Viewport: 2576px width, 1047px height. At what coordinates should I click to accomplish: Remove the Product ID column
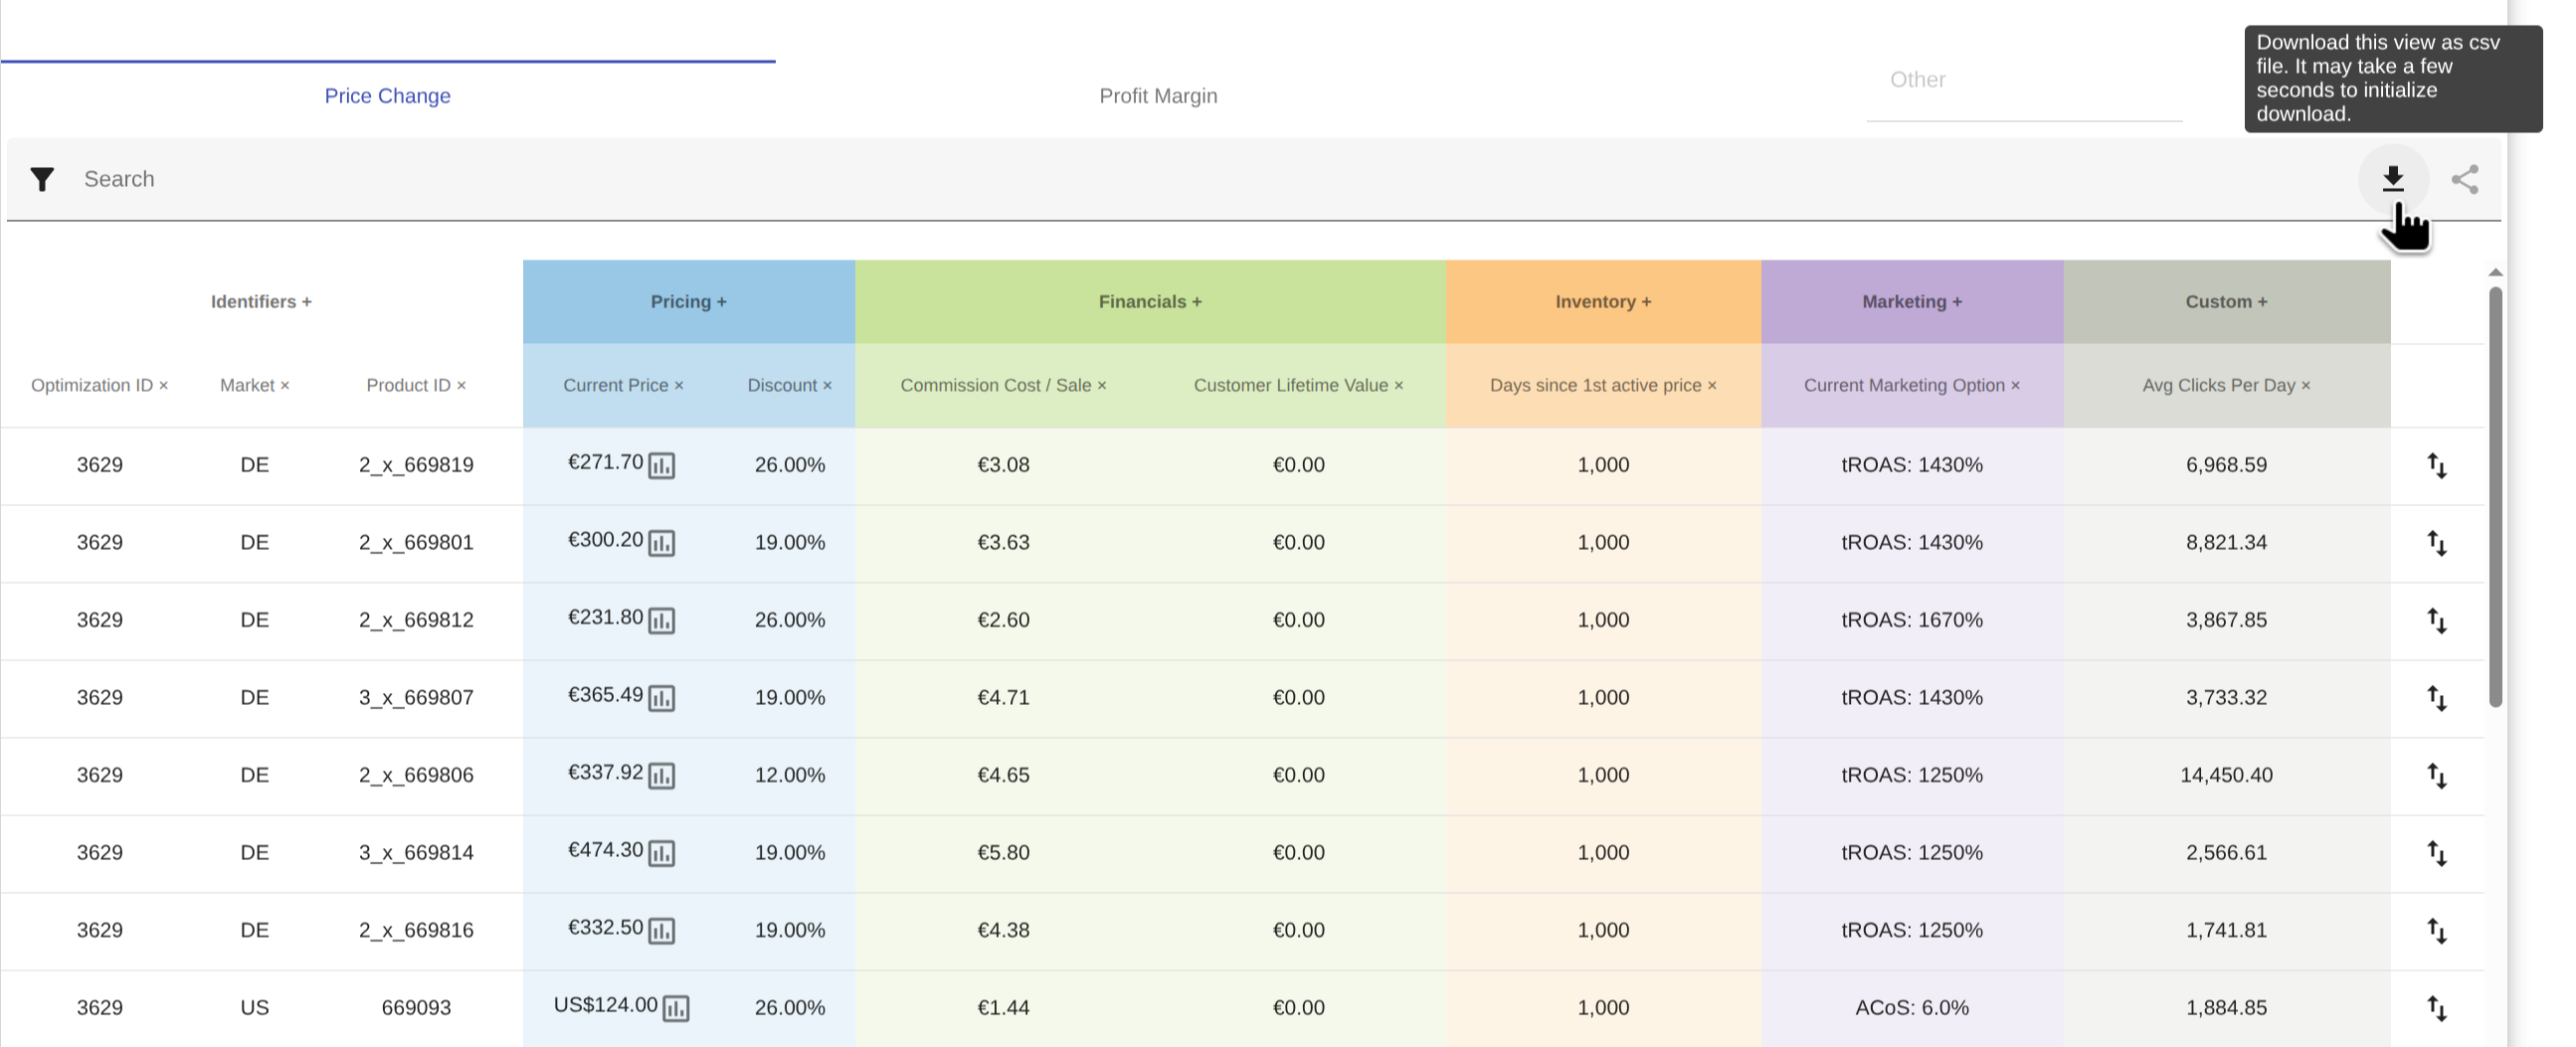pos(461,386)
